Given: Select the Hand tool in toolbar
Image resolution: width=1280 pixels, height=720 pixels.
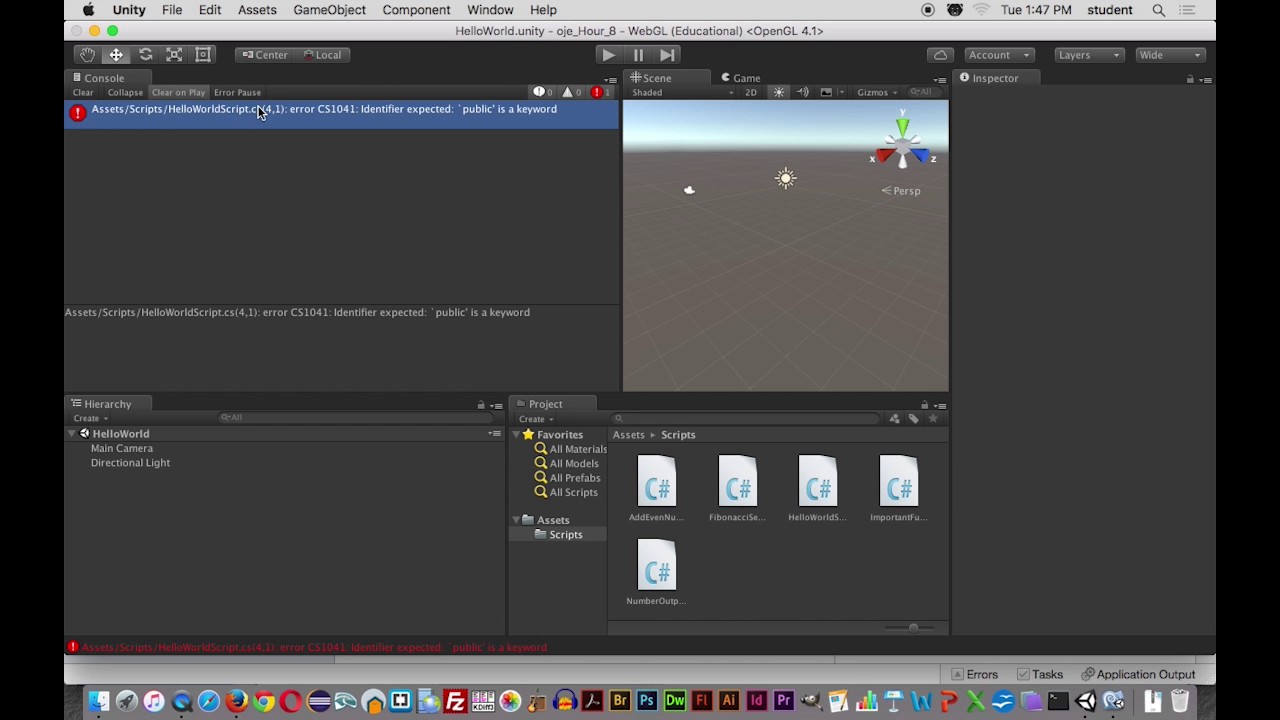Looking at the screenshot, I should pyautogui.click(x=87, y=55).
